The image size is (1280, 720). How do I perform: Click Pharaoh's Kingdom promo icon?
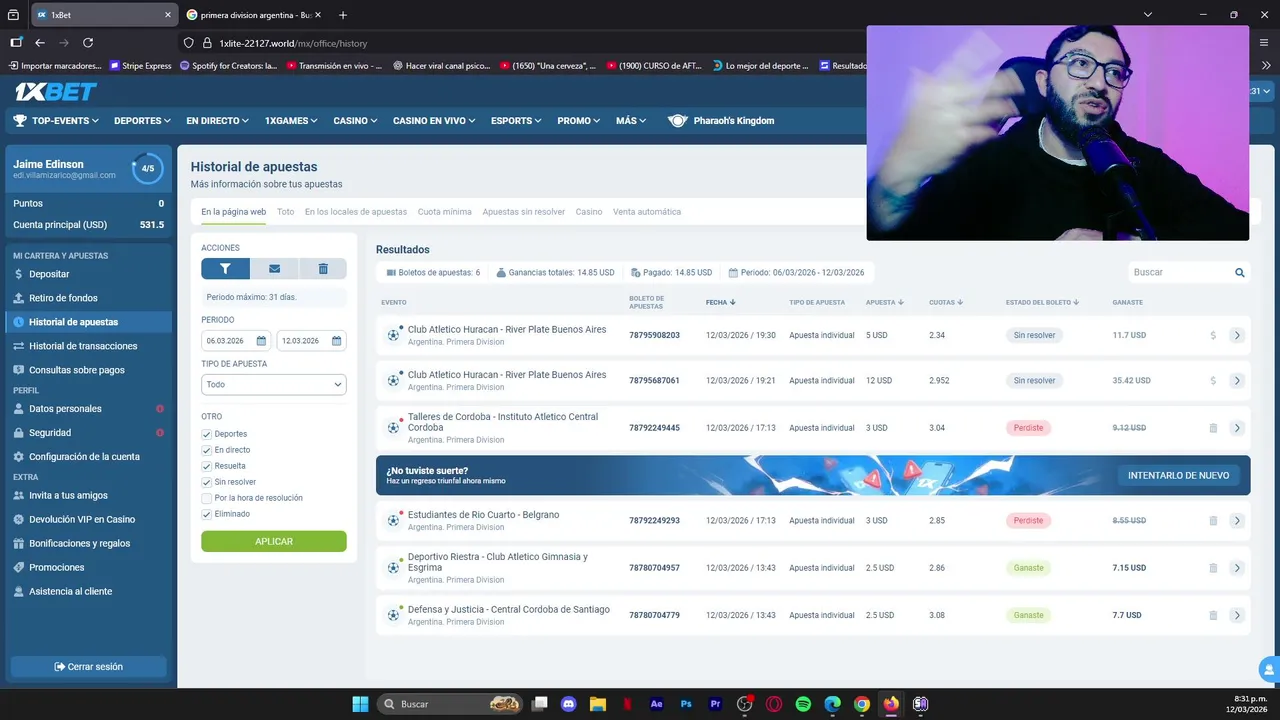[x=678, y=121]
